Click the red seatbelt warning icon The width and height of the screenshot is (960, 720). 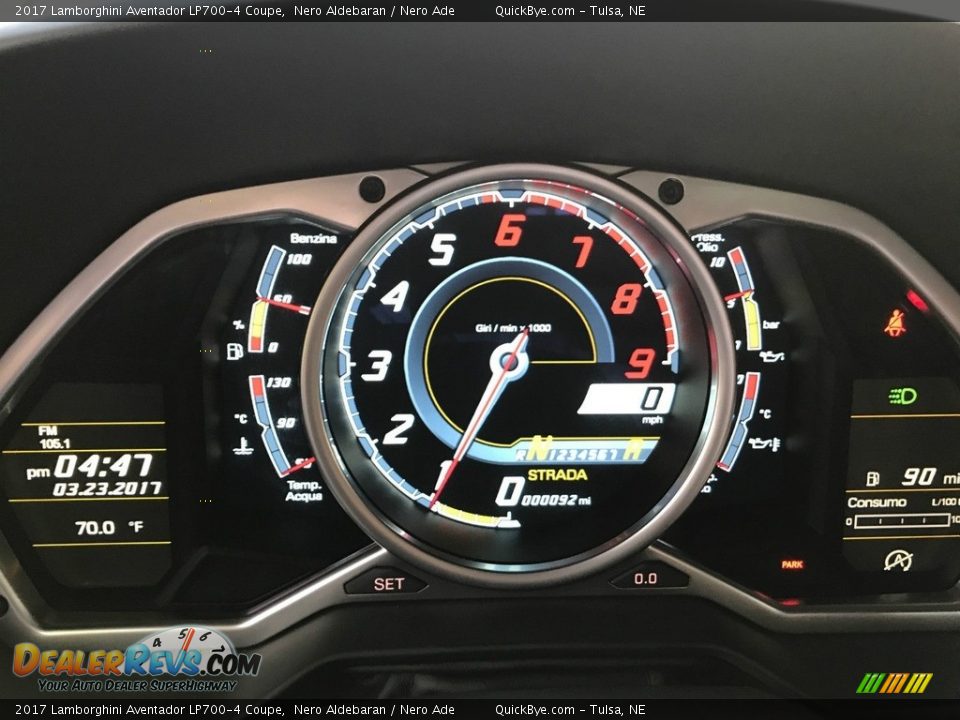pyautogui.click(x=895, y=323)
